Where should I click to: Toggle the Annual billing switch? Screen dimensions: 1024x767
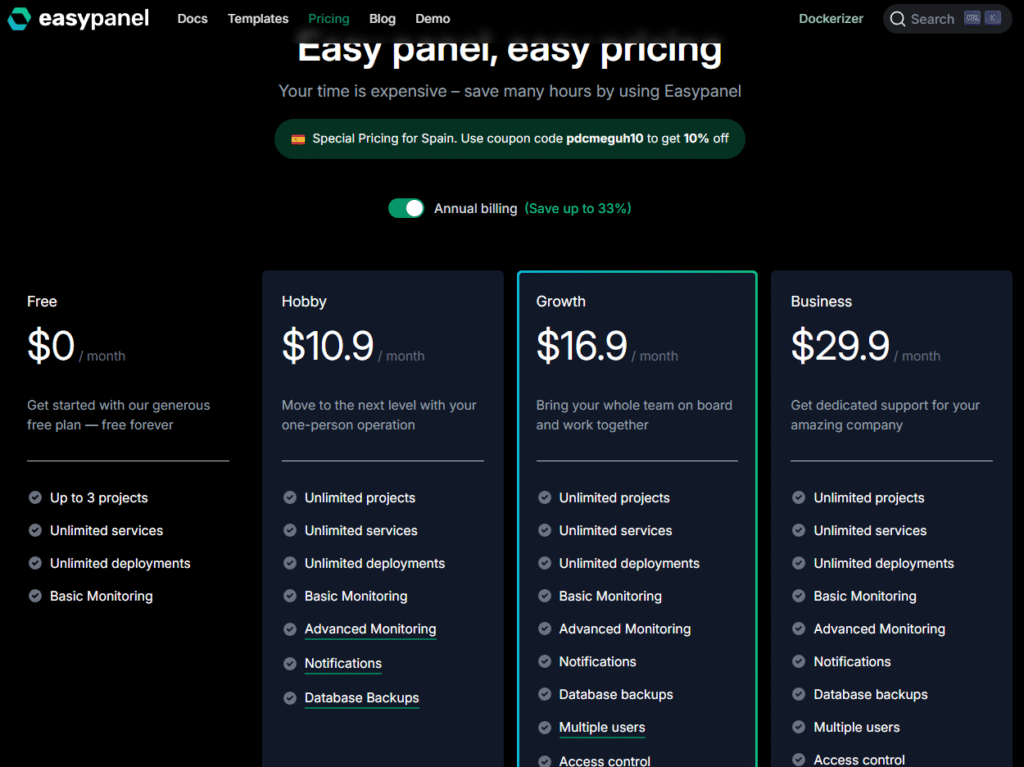pyautogui.click(x=406, y=208)
